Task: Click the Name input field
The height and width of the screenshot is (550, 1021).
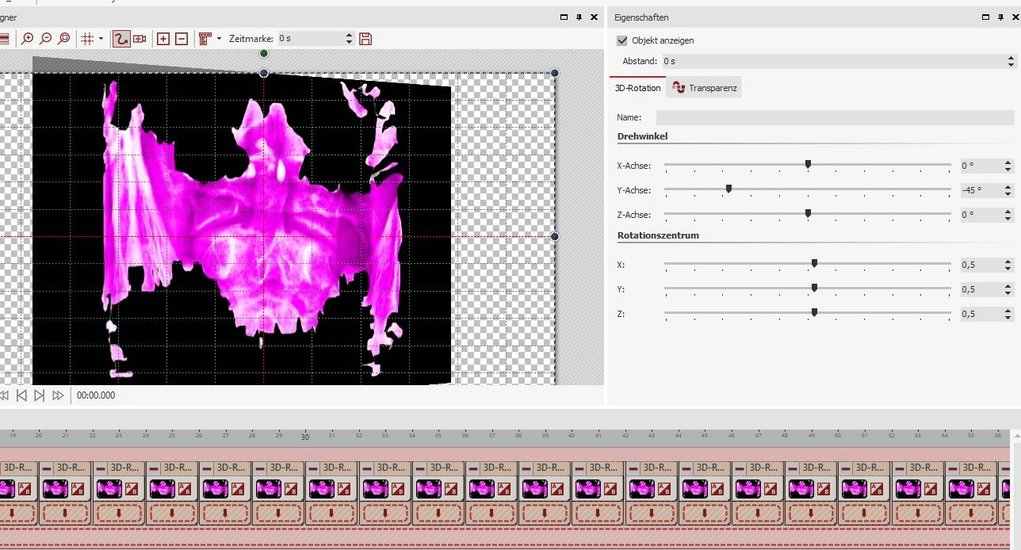Action: 834,118
